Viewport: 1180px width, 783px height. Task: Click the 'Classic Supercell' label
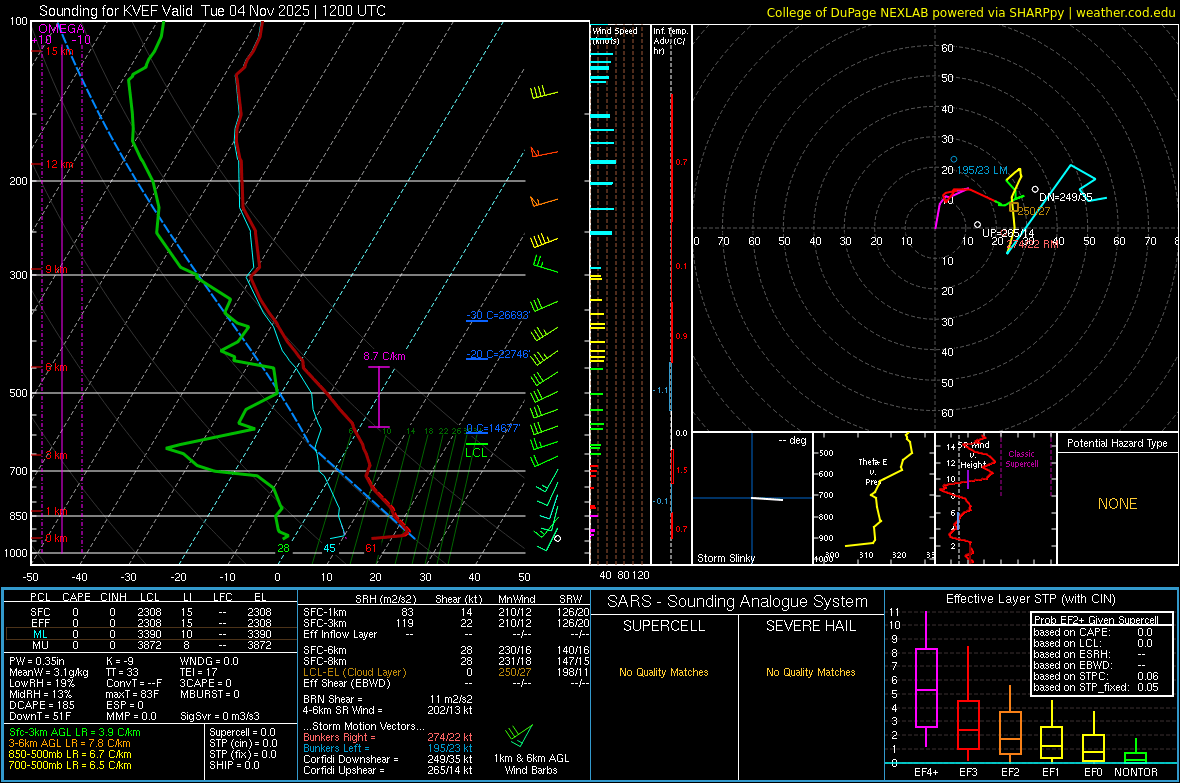point(1021,459)
